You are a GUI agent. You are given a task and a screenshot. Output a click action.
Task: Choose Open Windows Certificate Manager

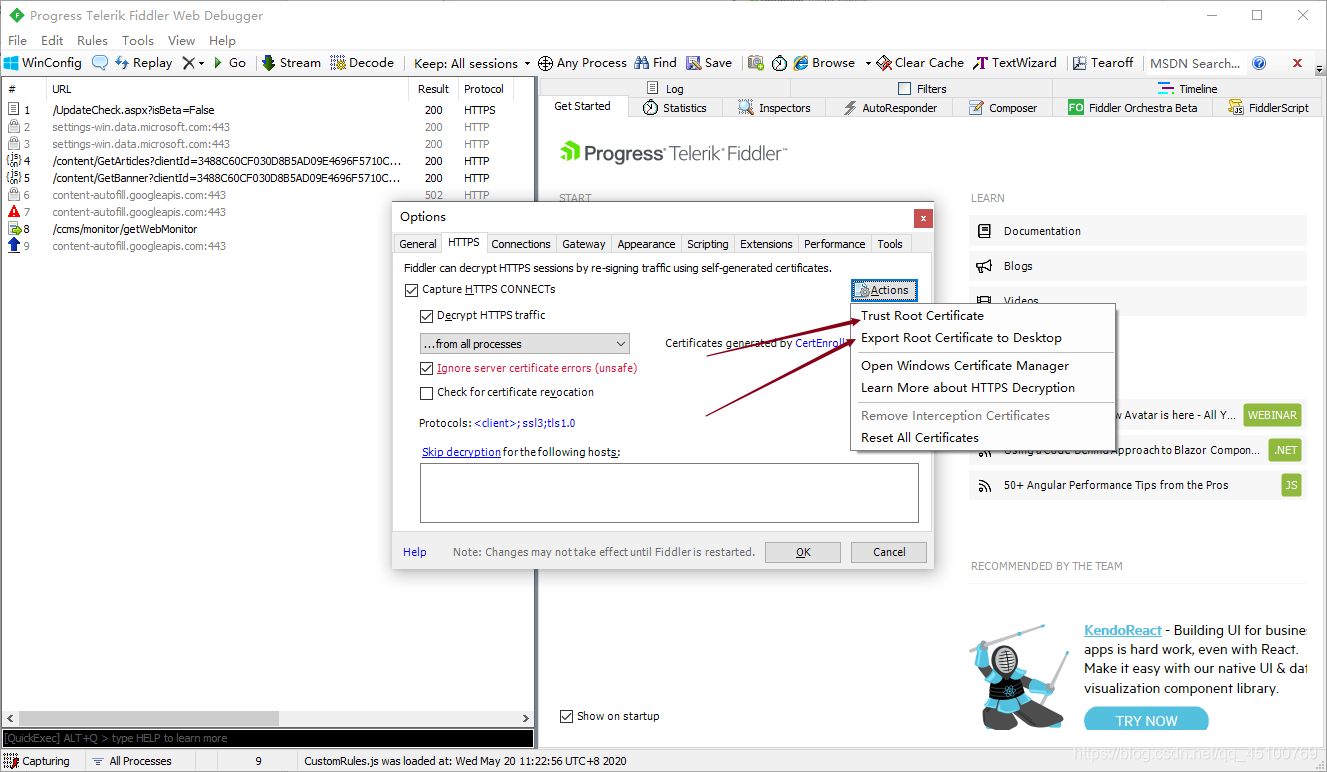965,366
